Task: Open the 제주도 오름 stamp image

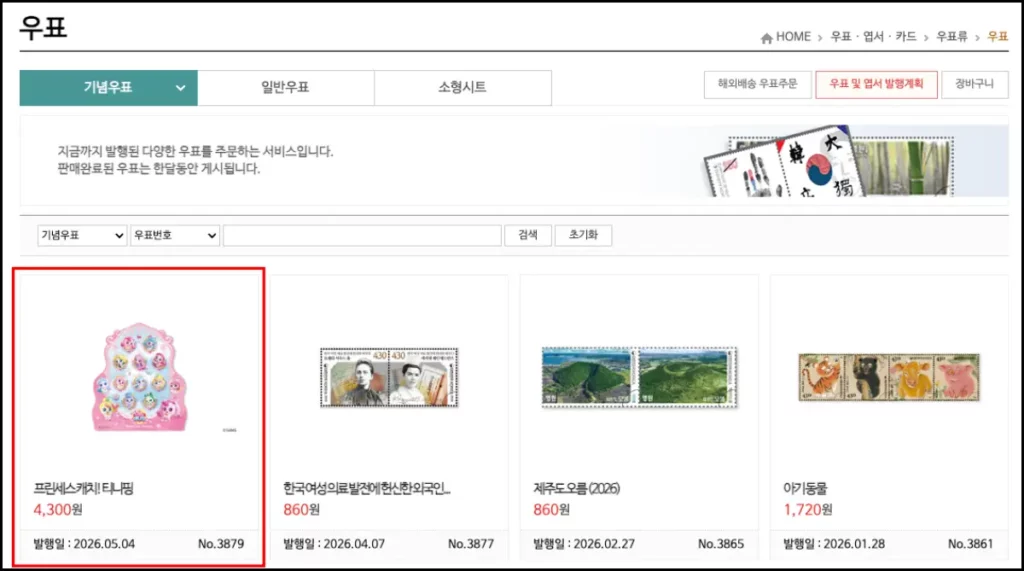Action: pyautogui.click(x=639, y=377)
